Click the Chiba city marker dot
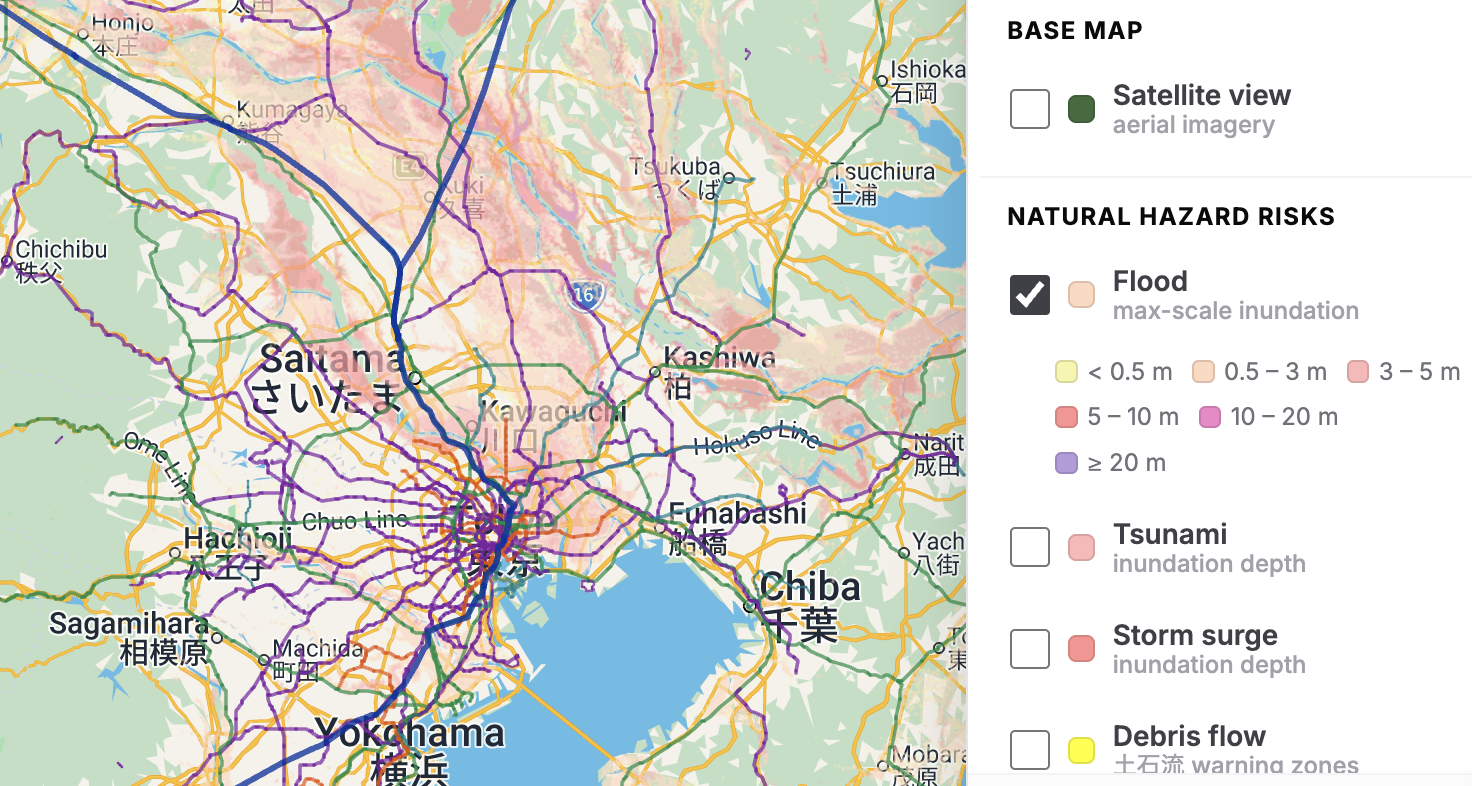Viewport: 1472px width, 786px height. pos(749,607)
